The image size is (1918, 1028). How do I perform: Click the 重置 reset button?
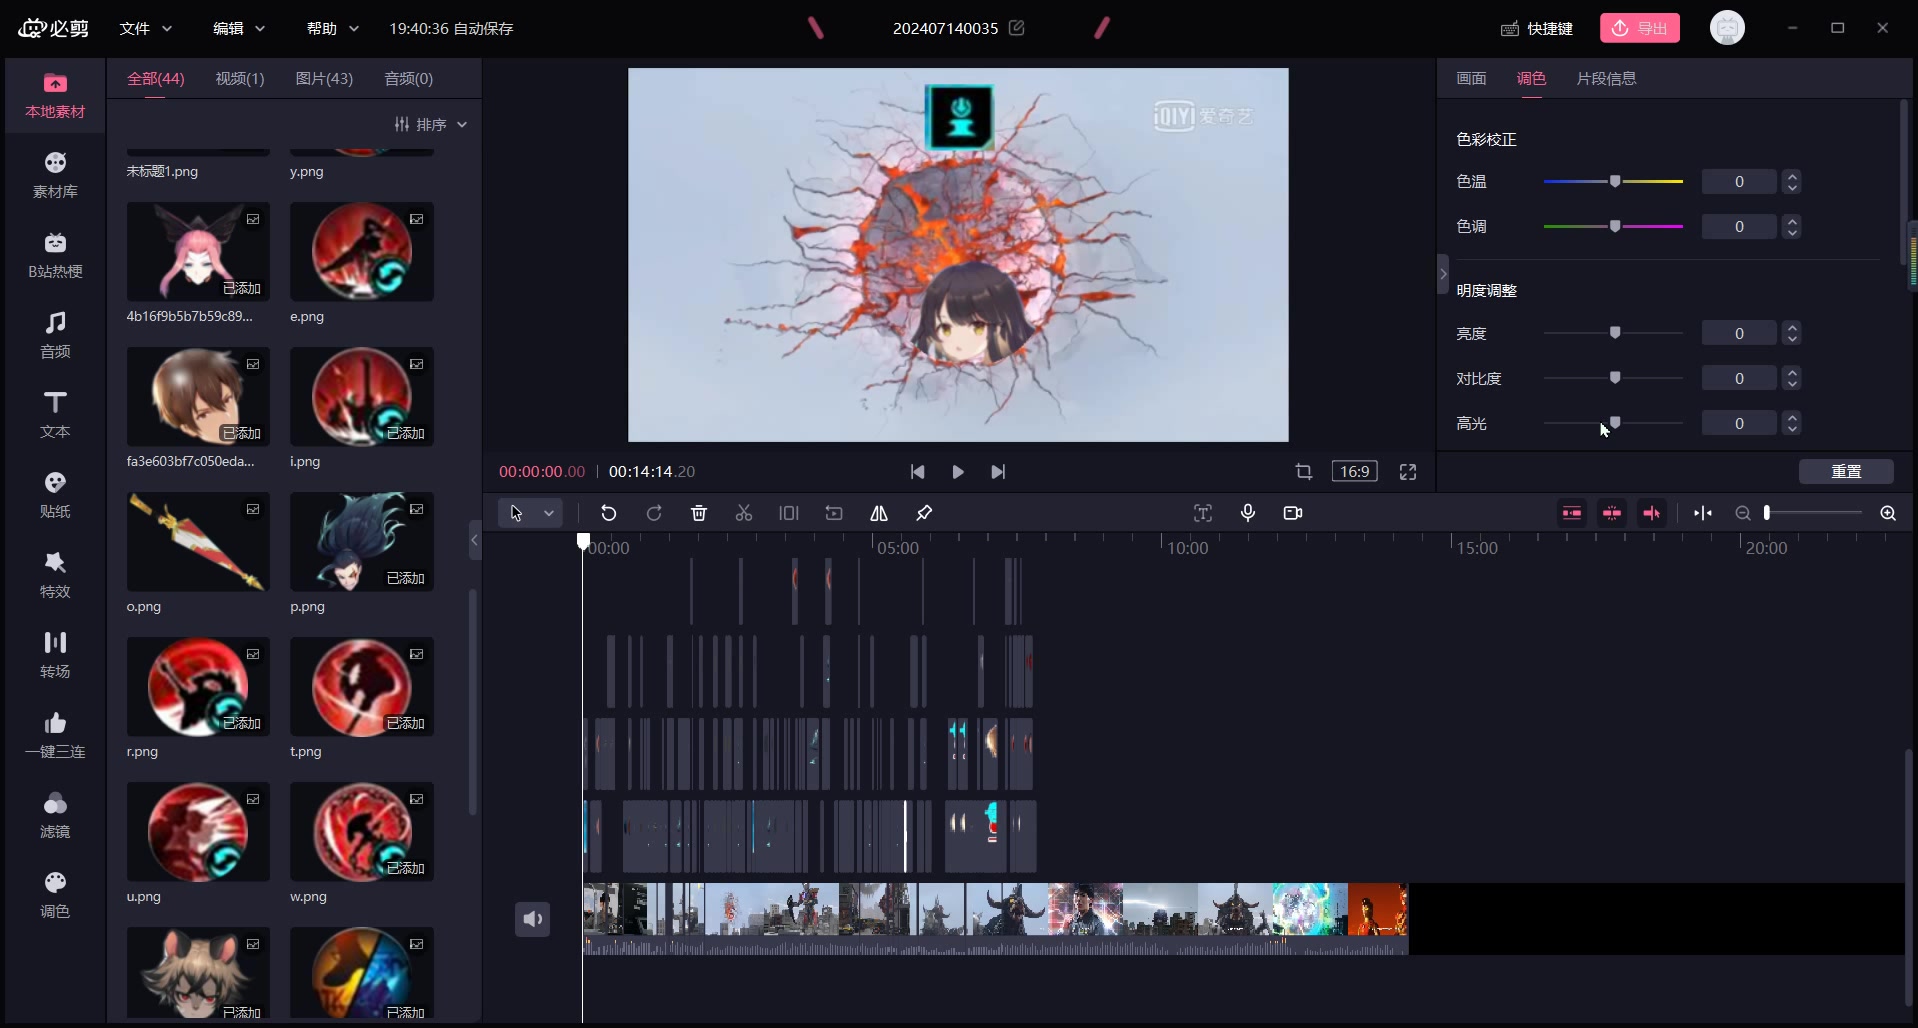(1846, 471)
